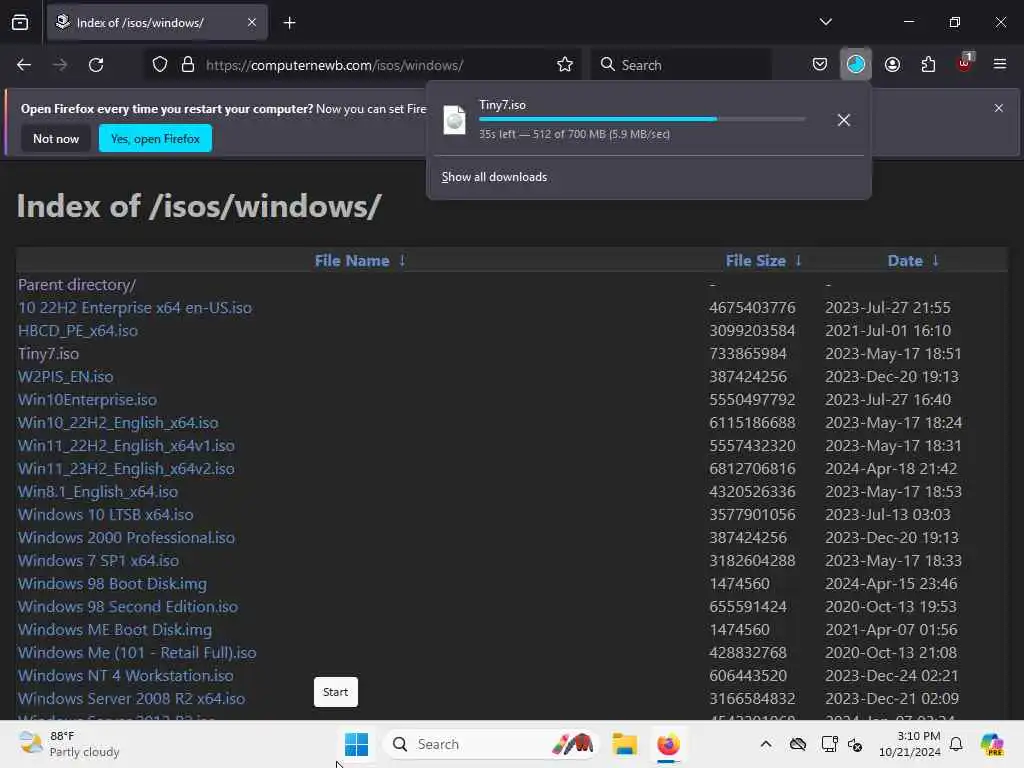The height and width of the screenshot is (768, 1024).
Task: Open the Firefox View icon
Action: pos(20,23)
